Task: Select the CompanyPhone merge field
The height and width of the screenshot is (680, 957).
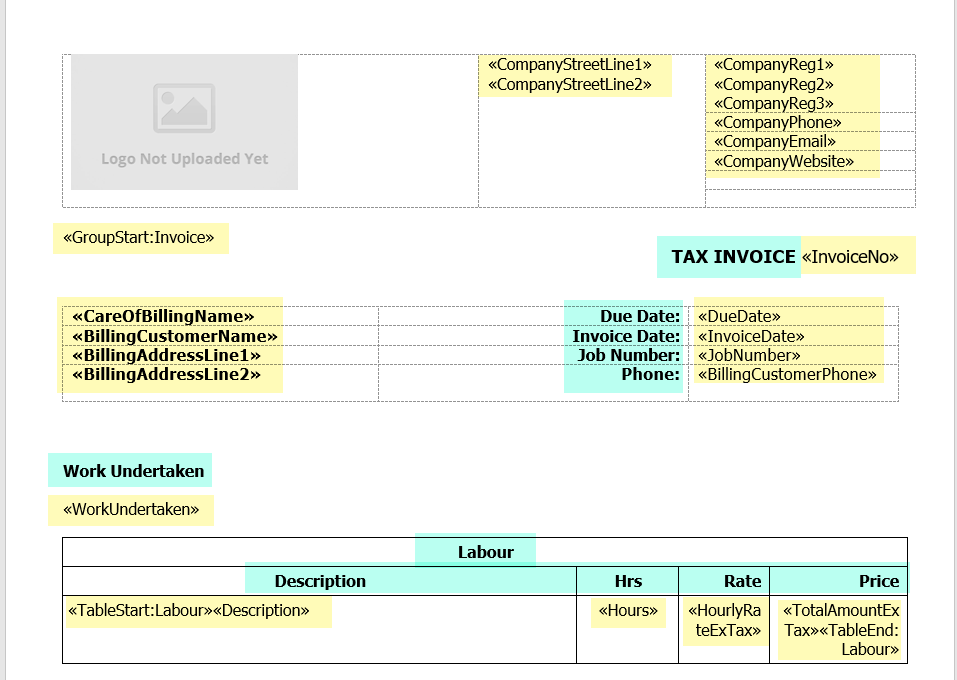Action: pyautogui.click(x=777, y=123)
